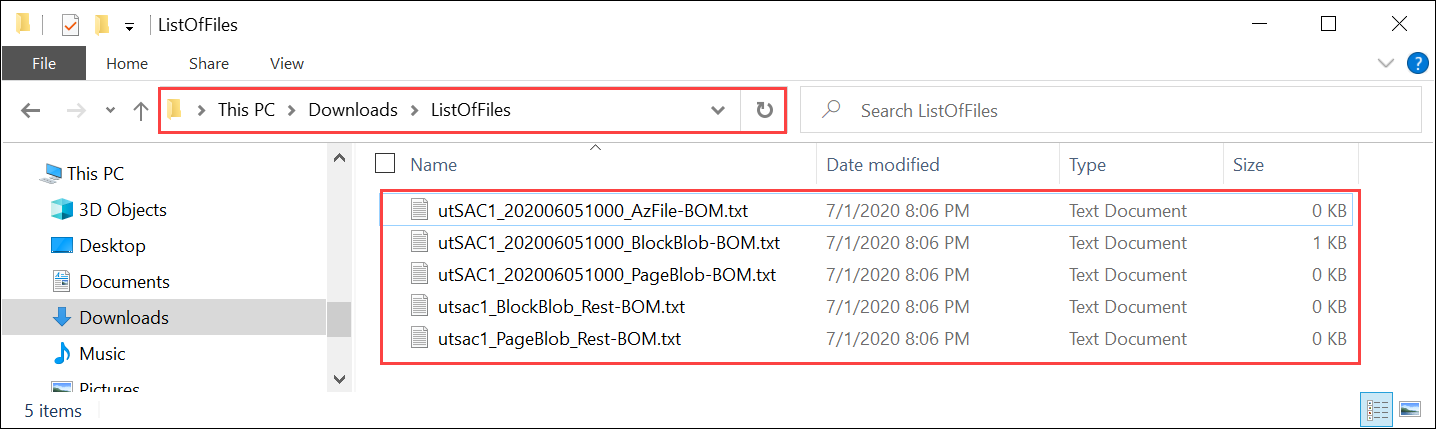Viewport: 1436px width, 429px height.
Task: Open the Recent locations dropdown
Action: point(111,111)
